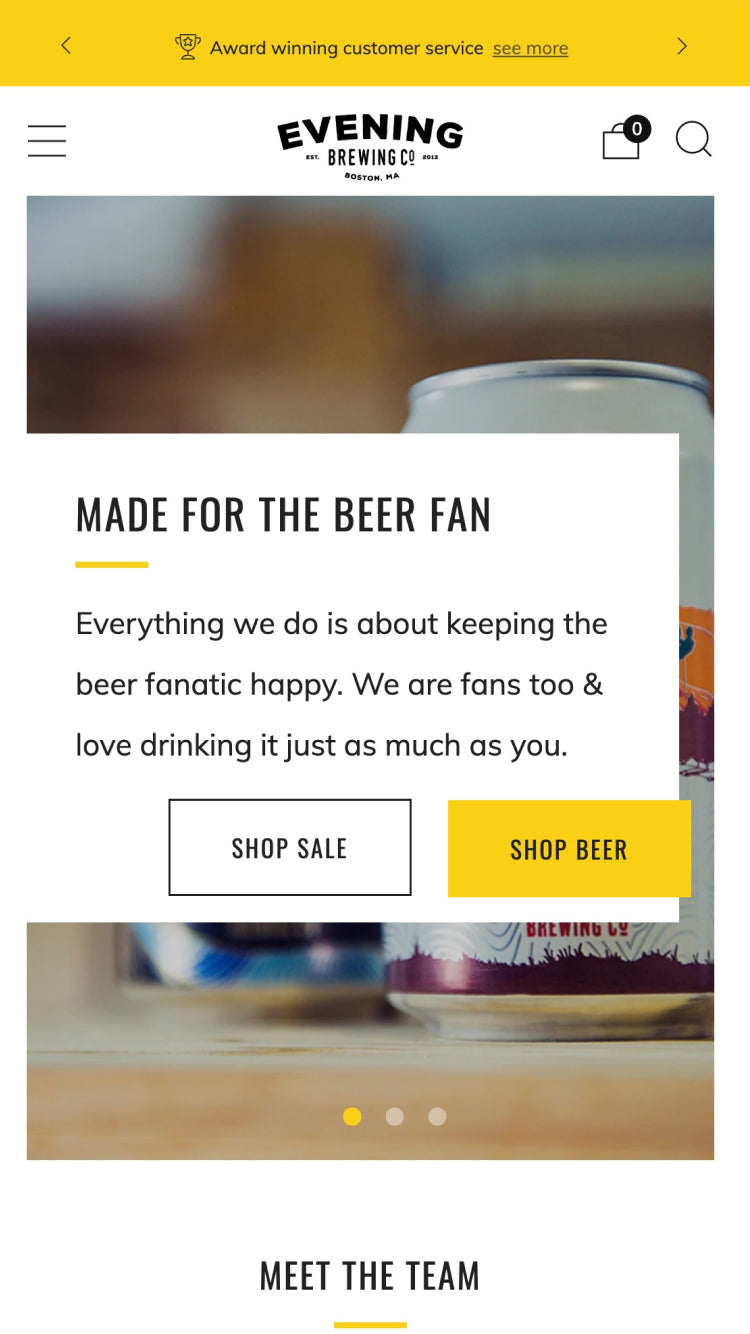
Task: Open the hamburger navigation menu
Action: click(x=47, y=141)
